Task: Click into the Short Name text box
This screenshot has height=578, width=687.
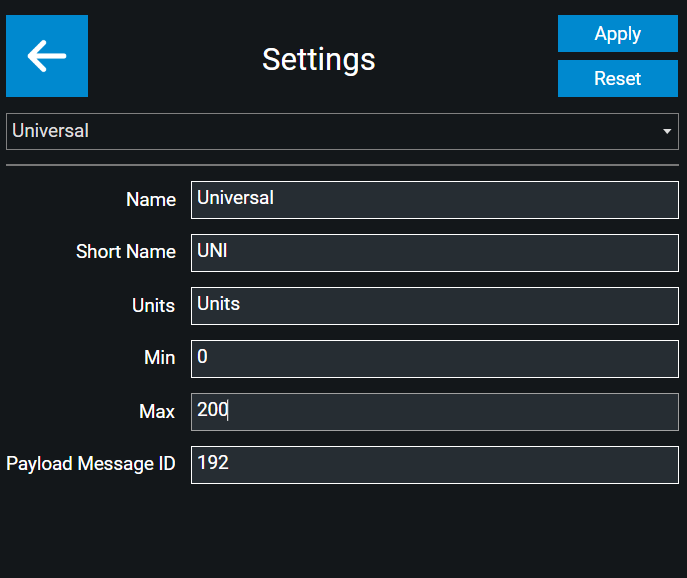Action: 434,252
